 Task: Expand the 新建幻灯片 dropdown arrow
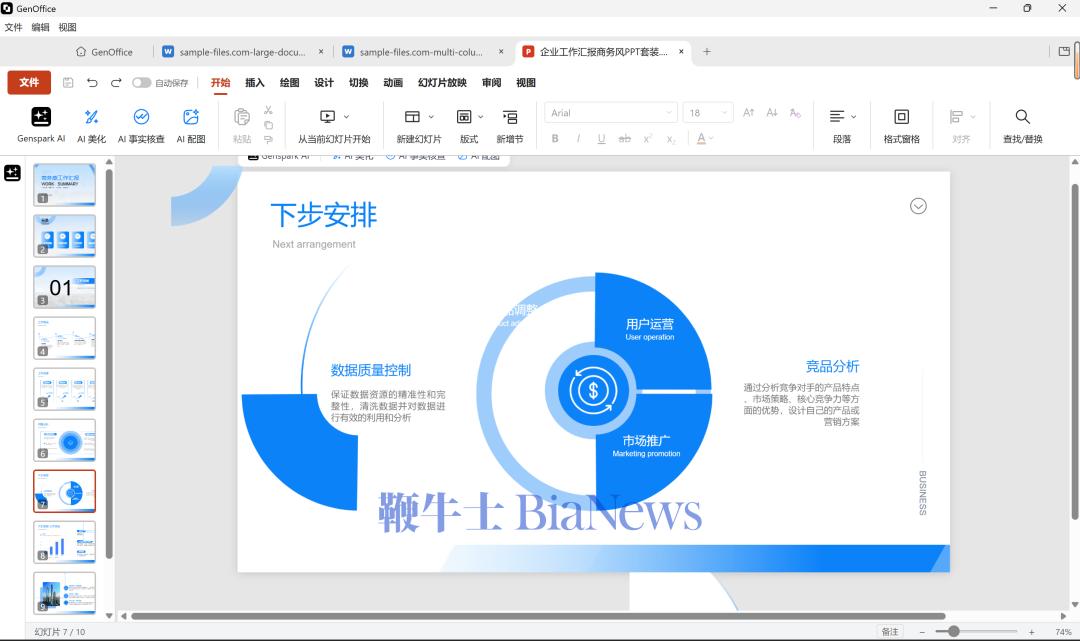click(431, 116)
